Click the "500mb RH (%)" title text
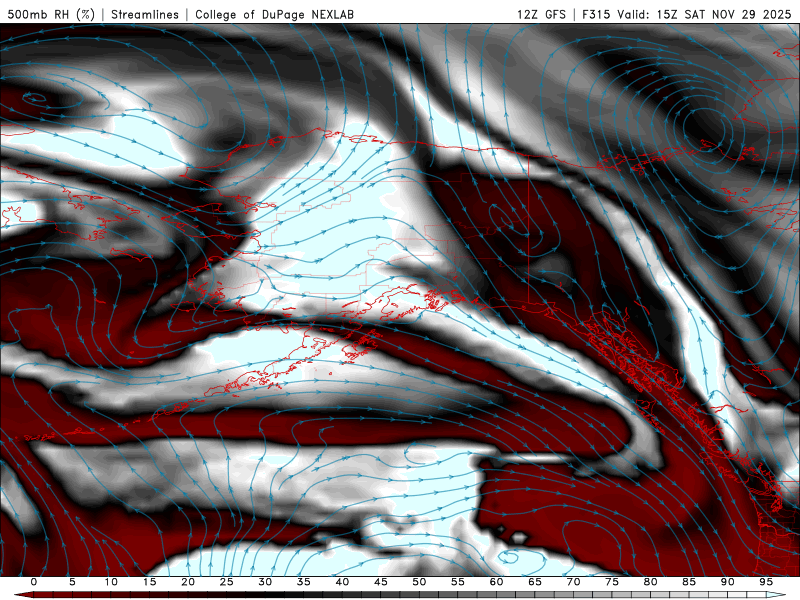The height and width of the screenshot is (600, 800). coord(51,14)
